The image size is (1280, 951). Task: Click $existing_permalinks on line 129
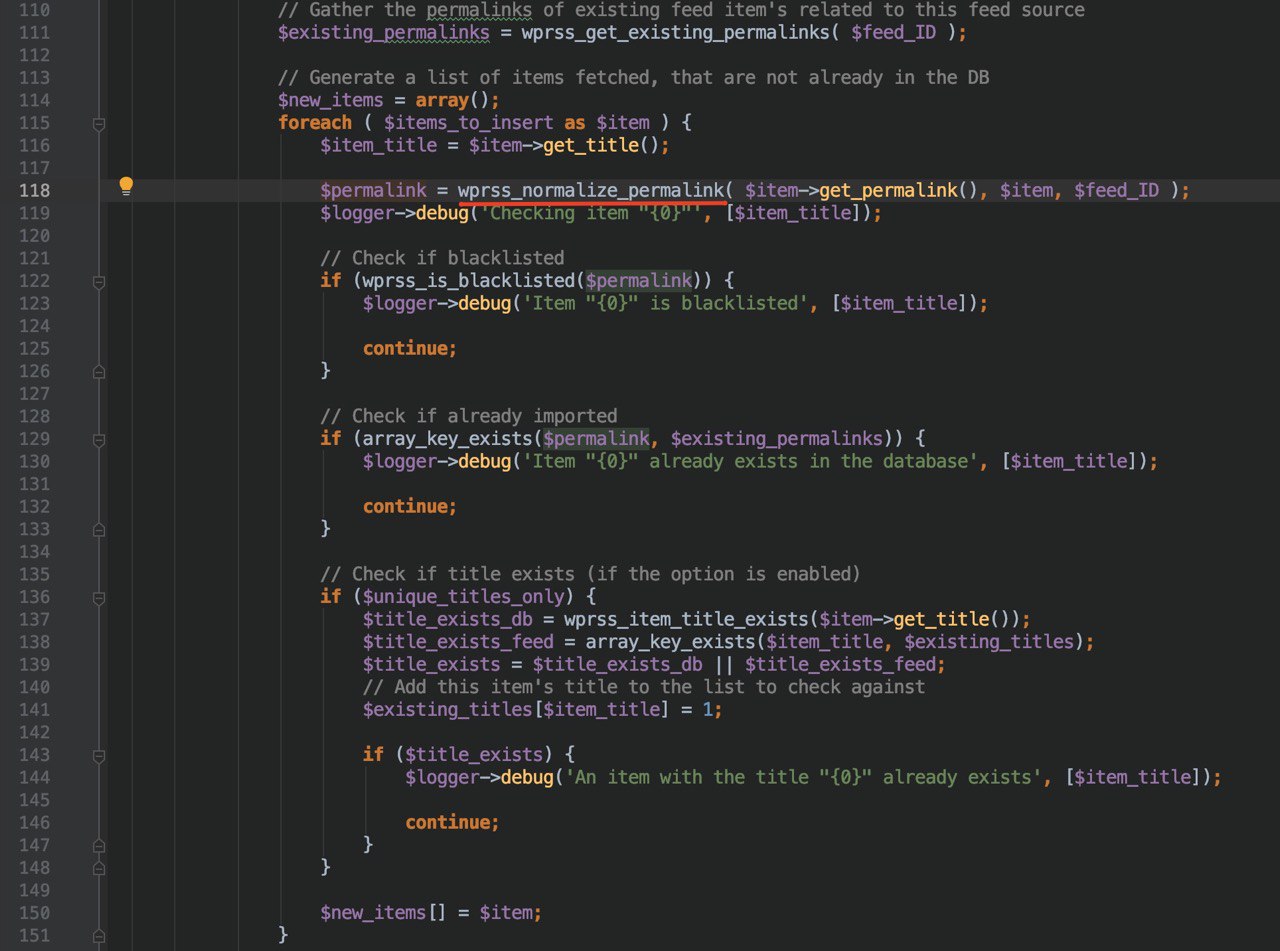click(776, 438)
